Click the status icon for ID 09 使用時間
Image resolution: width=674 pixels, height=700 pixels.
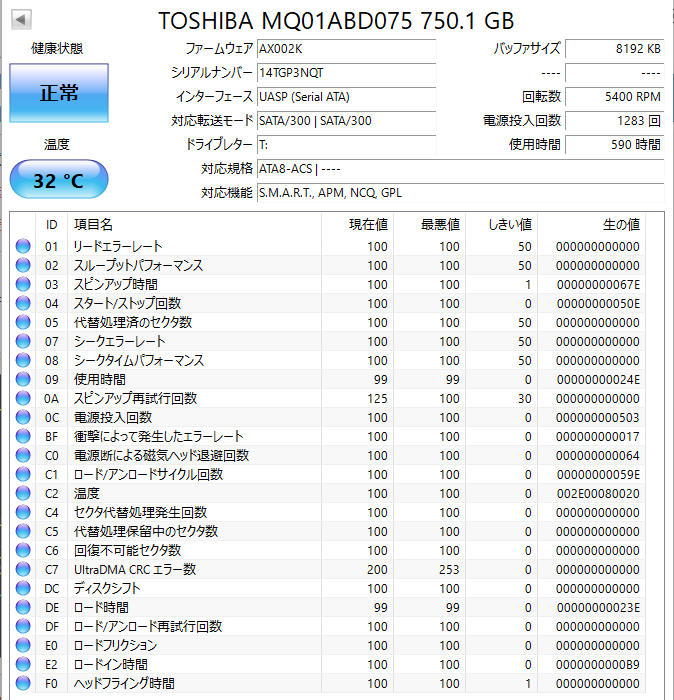[x=23, y=379]
